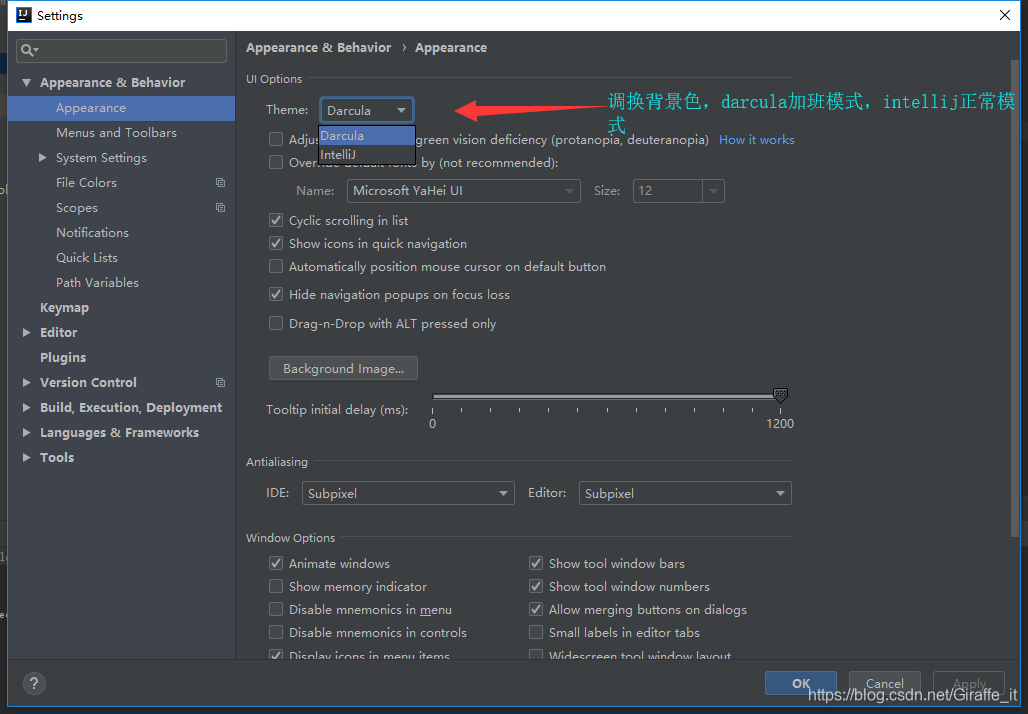Select Appearance in the settings tree
1028x714 pixels.
click(121, 108)
